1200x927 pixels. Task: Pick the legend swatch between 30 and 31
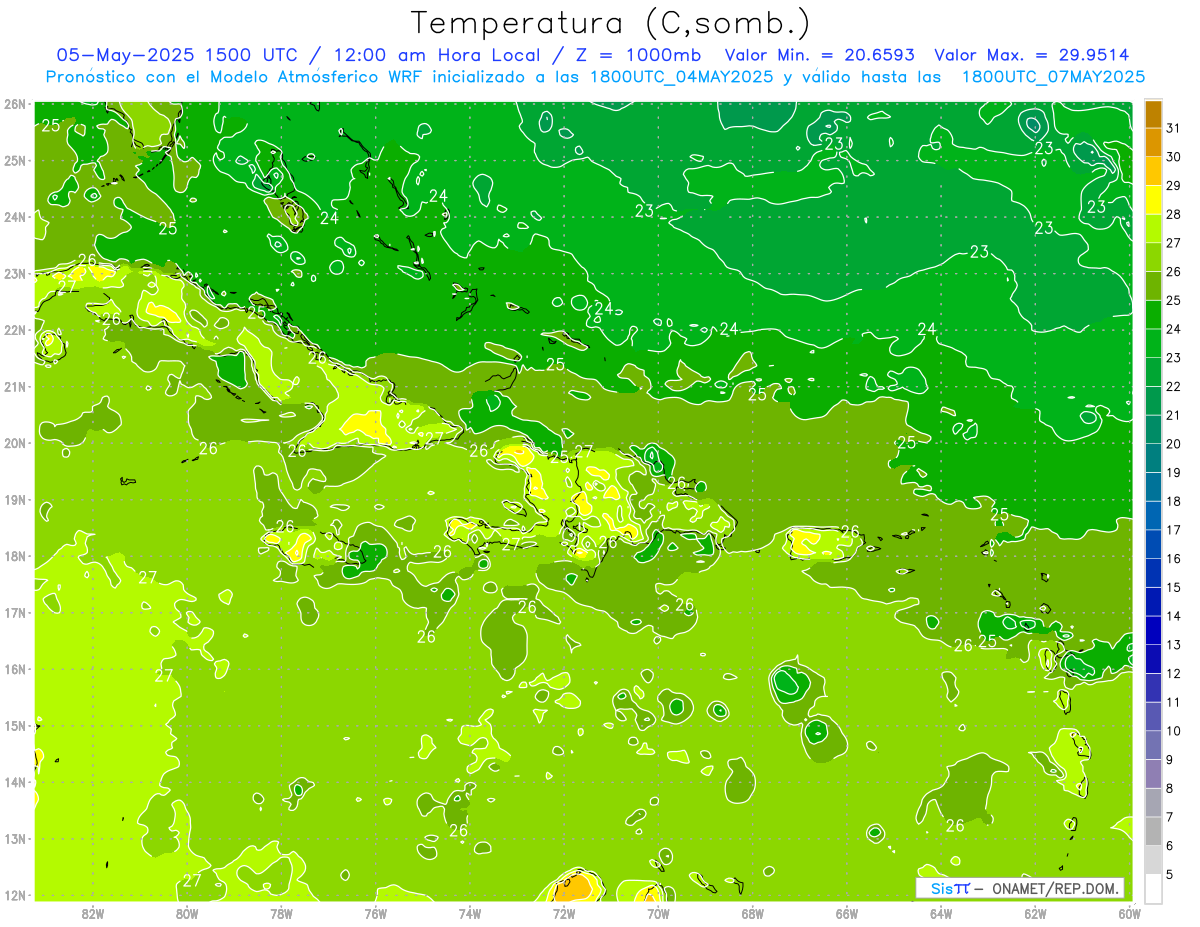[1153, 143]
